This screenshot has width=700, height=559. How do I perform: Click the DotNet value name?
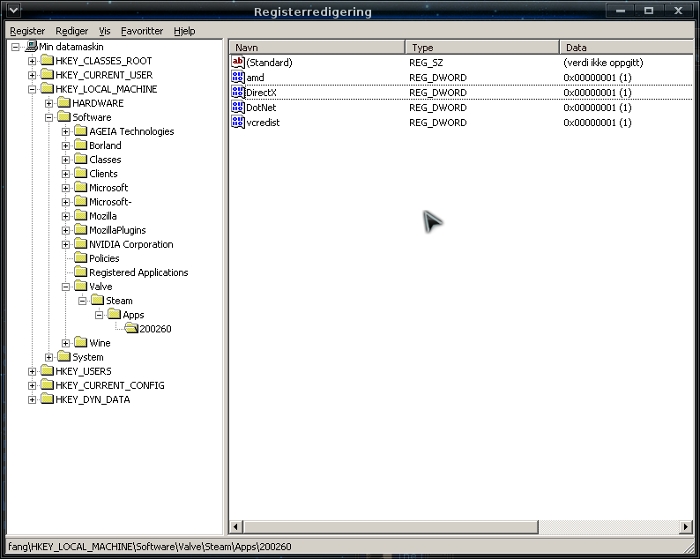(x=261, y=107)
